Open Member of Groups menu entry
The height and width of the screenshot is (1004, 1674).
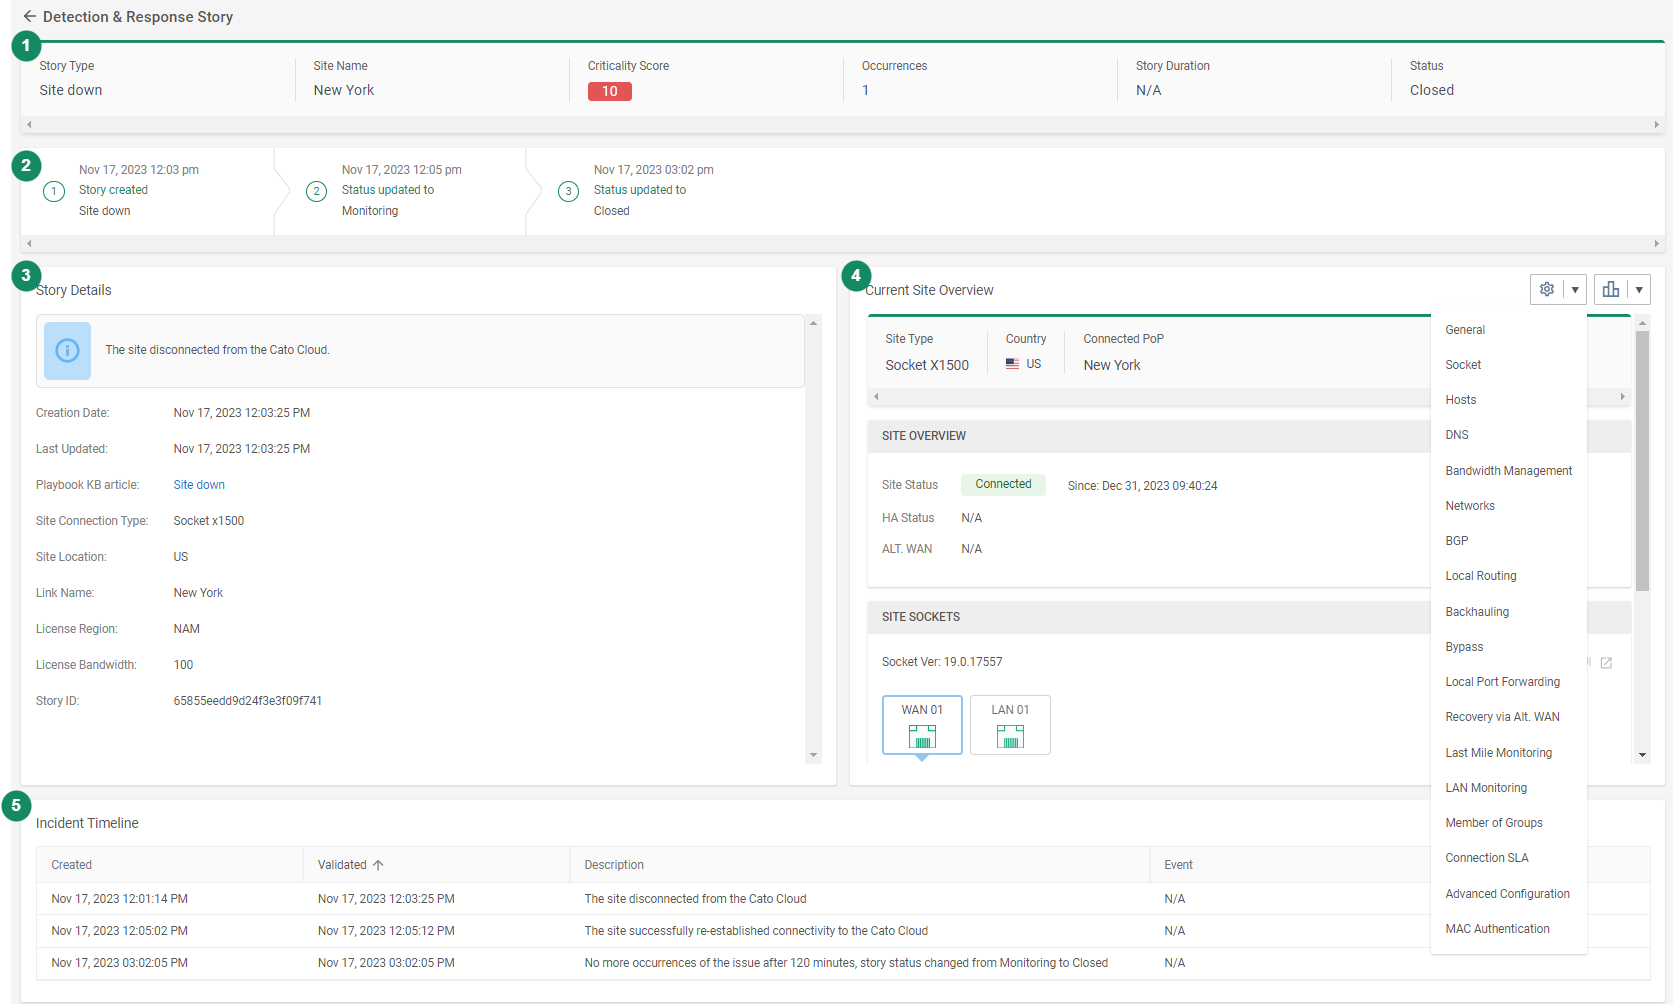click(x=1494, y=823)
